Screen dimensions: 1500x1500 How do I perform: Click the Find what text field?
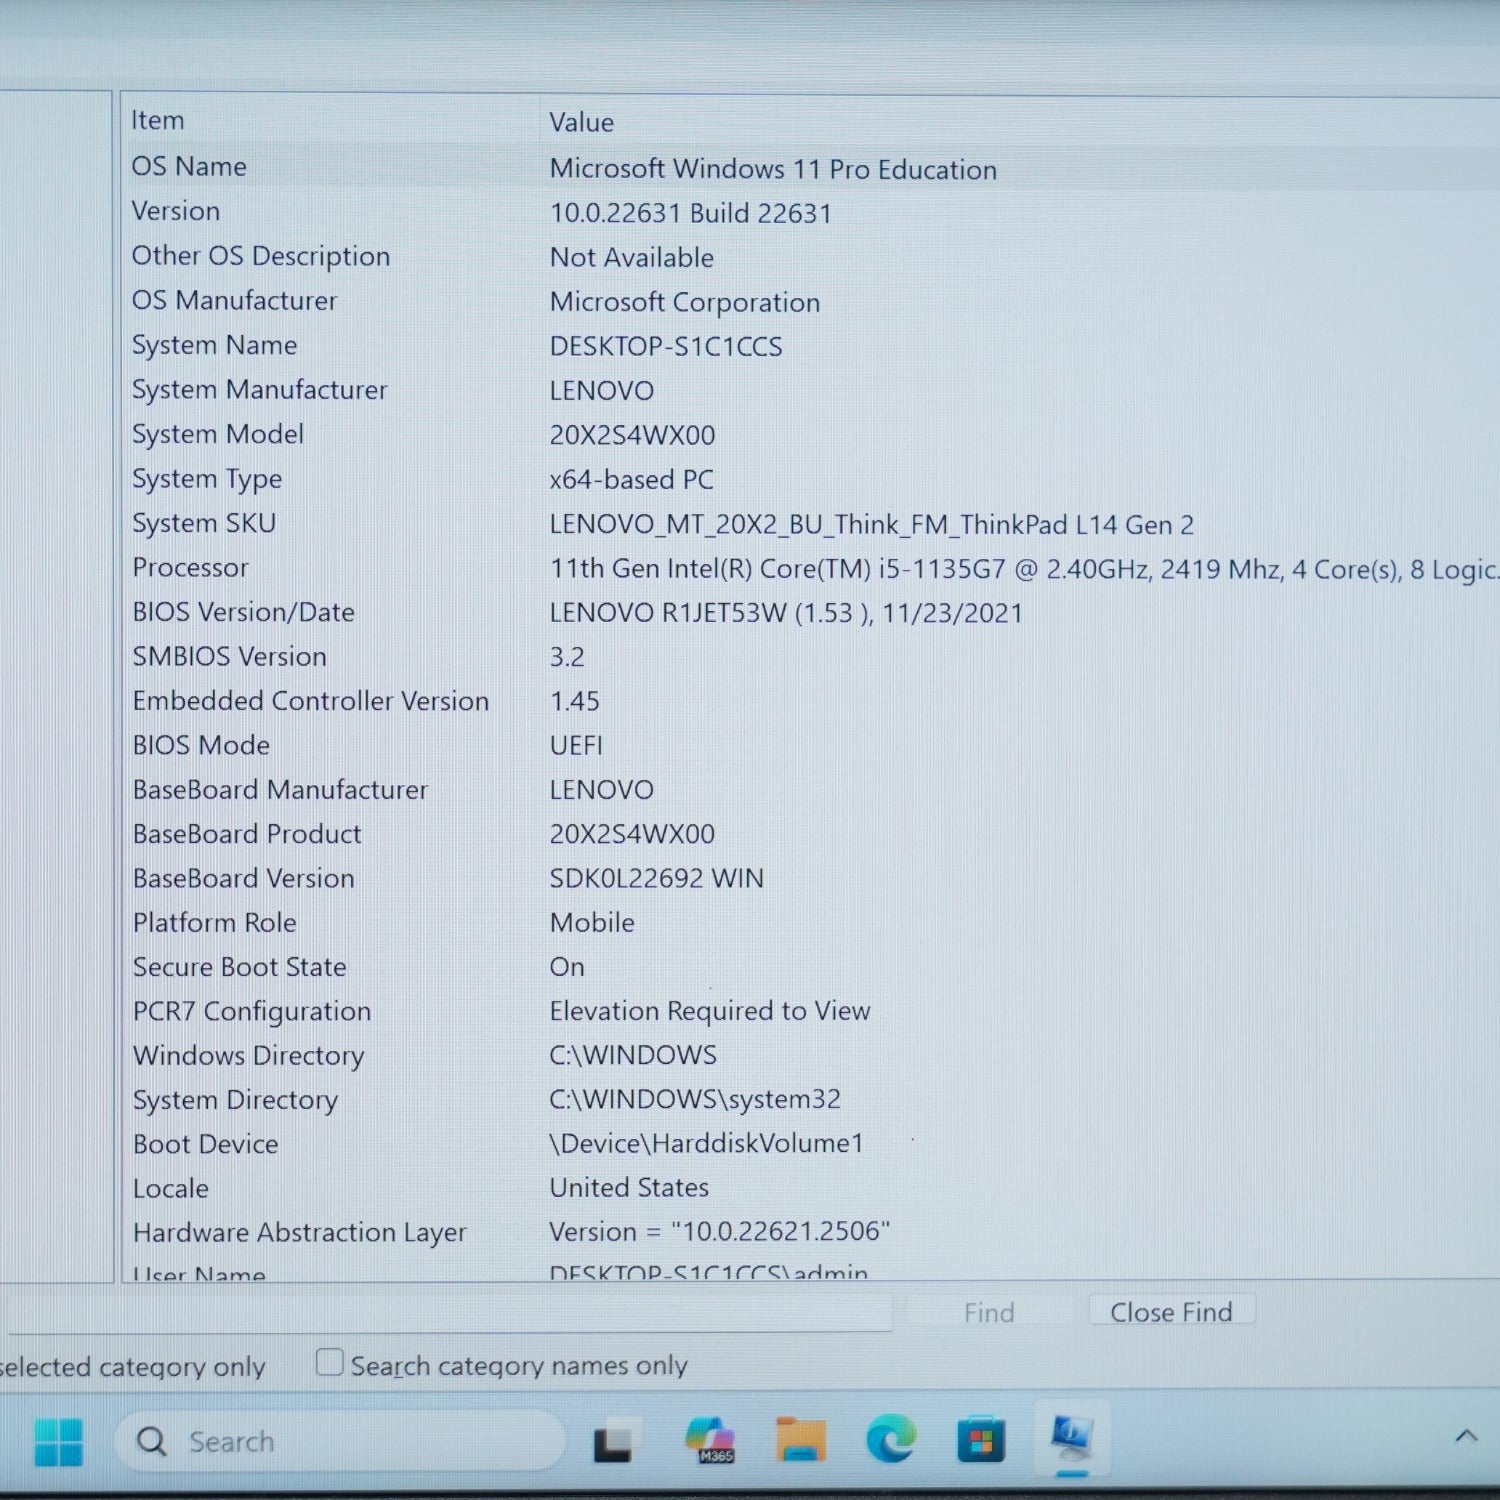point(450,1312)
